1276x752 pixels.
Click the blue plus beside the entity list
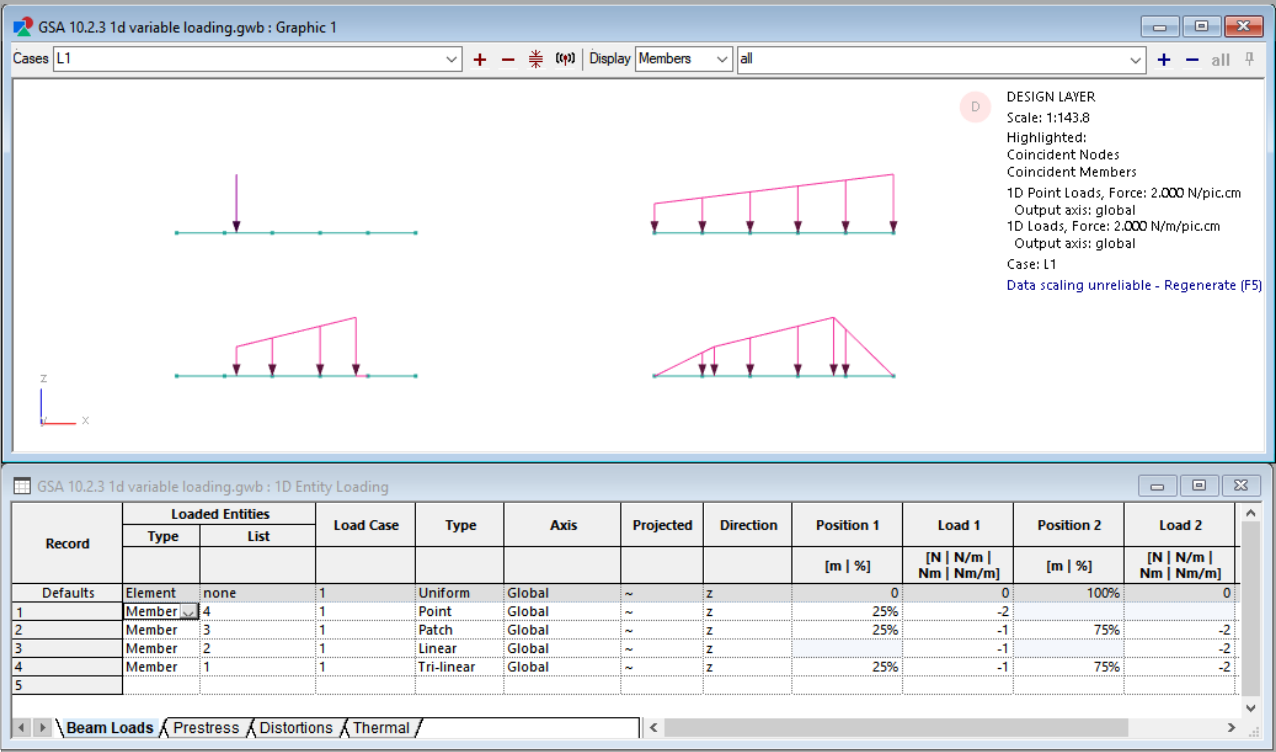pos(1163,59)
